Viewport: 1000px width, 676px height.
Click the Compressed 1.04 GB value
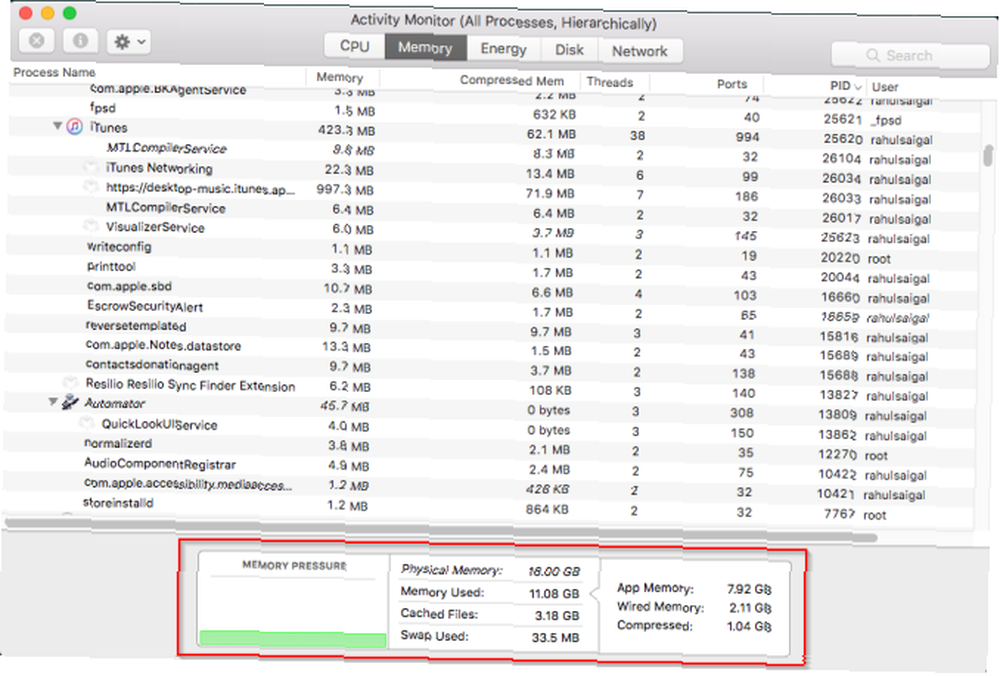tap(749, 626)
